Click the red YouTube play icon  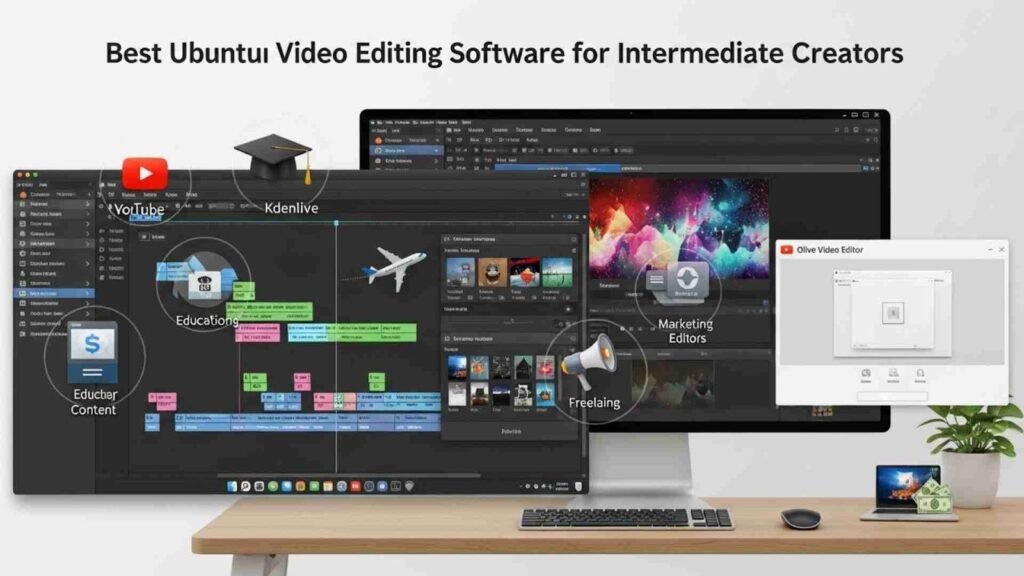[x=145, y=171]
